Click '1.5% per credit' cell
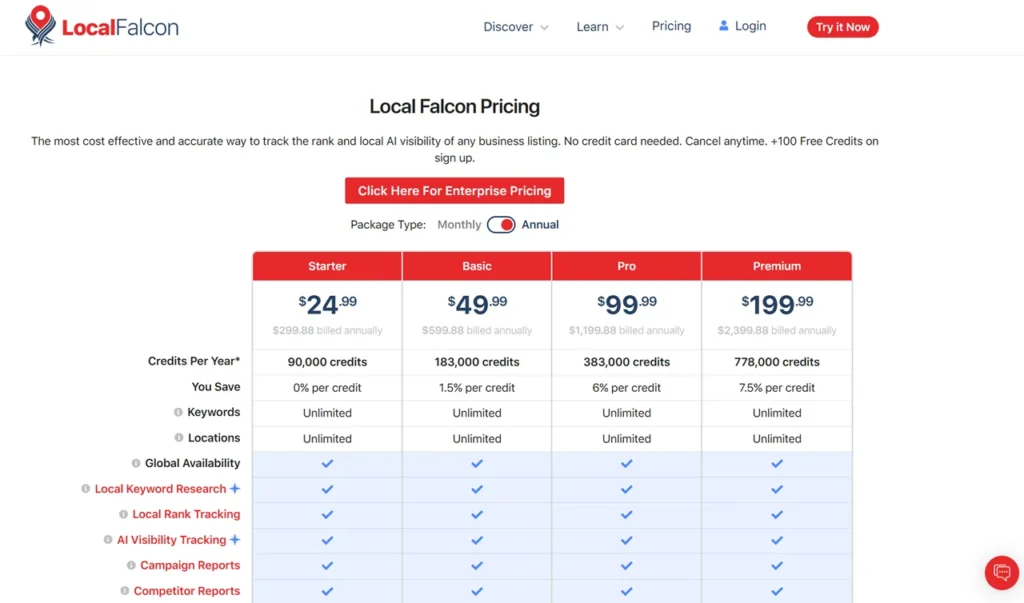1024x603 pixels. point(477,387)
